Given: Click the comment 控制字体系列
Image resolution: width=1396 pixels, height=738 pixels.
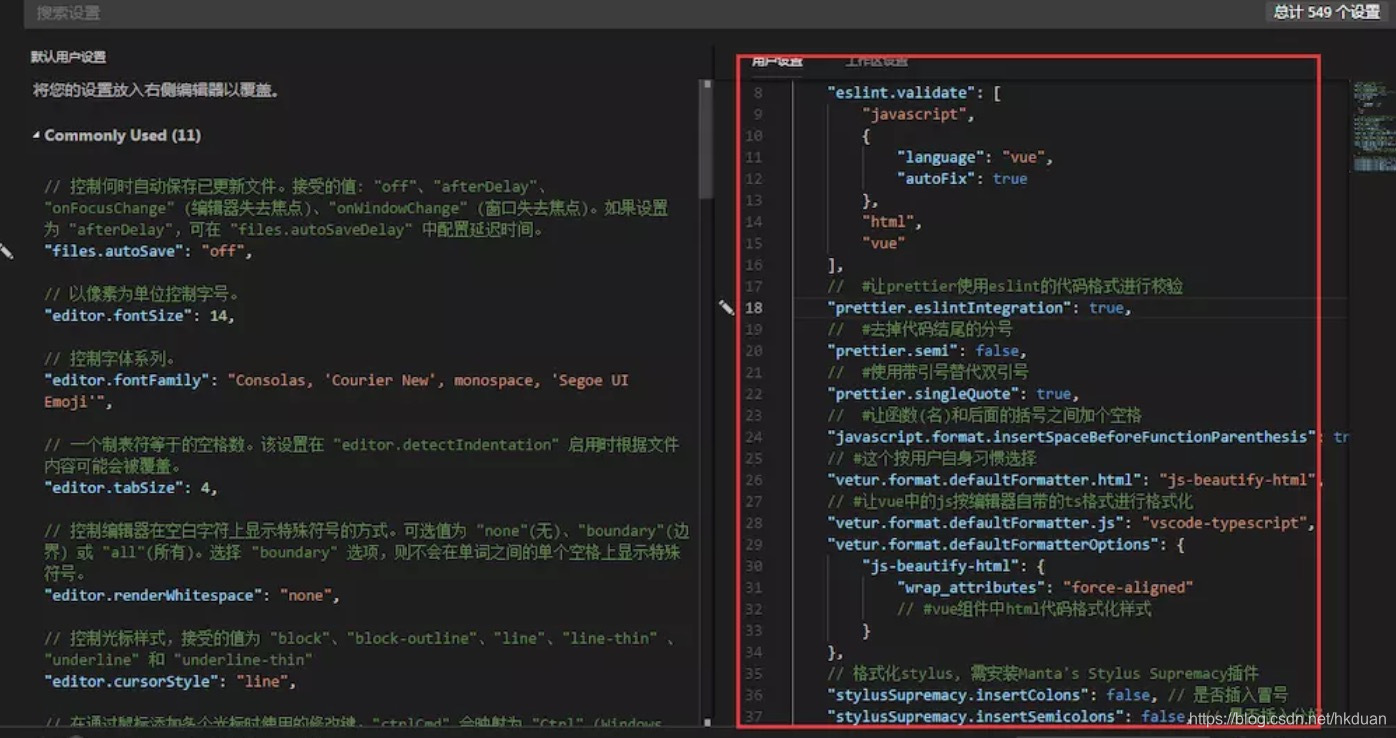Looking at the screenshot, I should tap(111, 359).
